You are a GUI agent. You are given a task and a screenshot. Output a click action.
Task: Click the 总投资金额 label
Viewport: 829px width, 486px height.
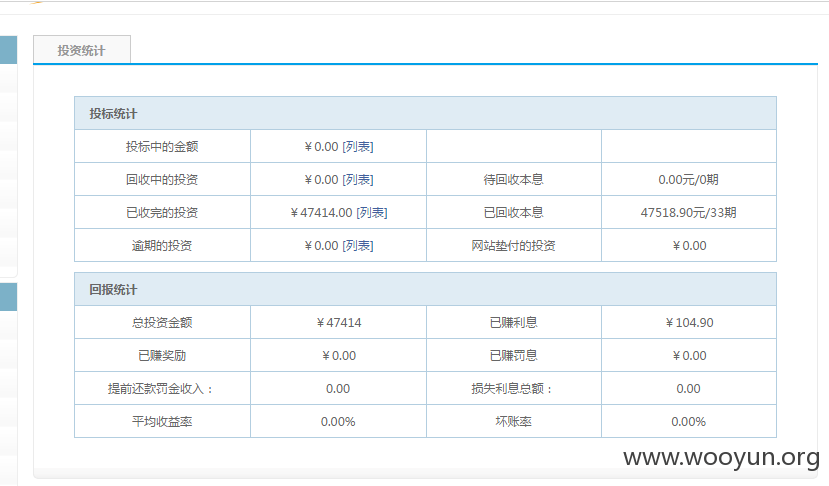162,323
